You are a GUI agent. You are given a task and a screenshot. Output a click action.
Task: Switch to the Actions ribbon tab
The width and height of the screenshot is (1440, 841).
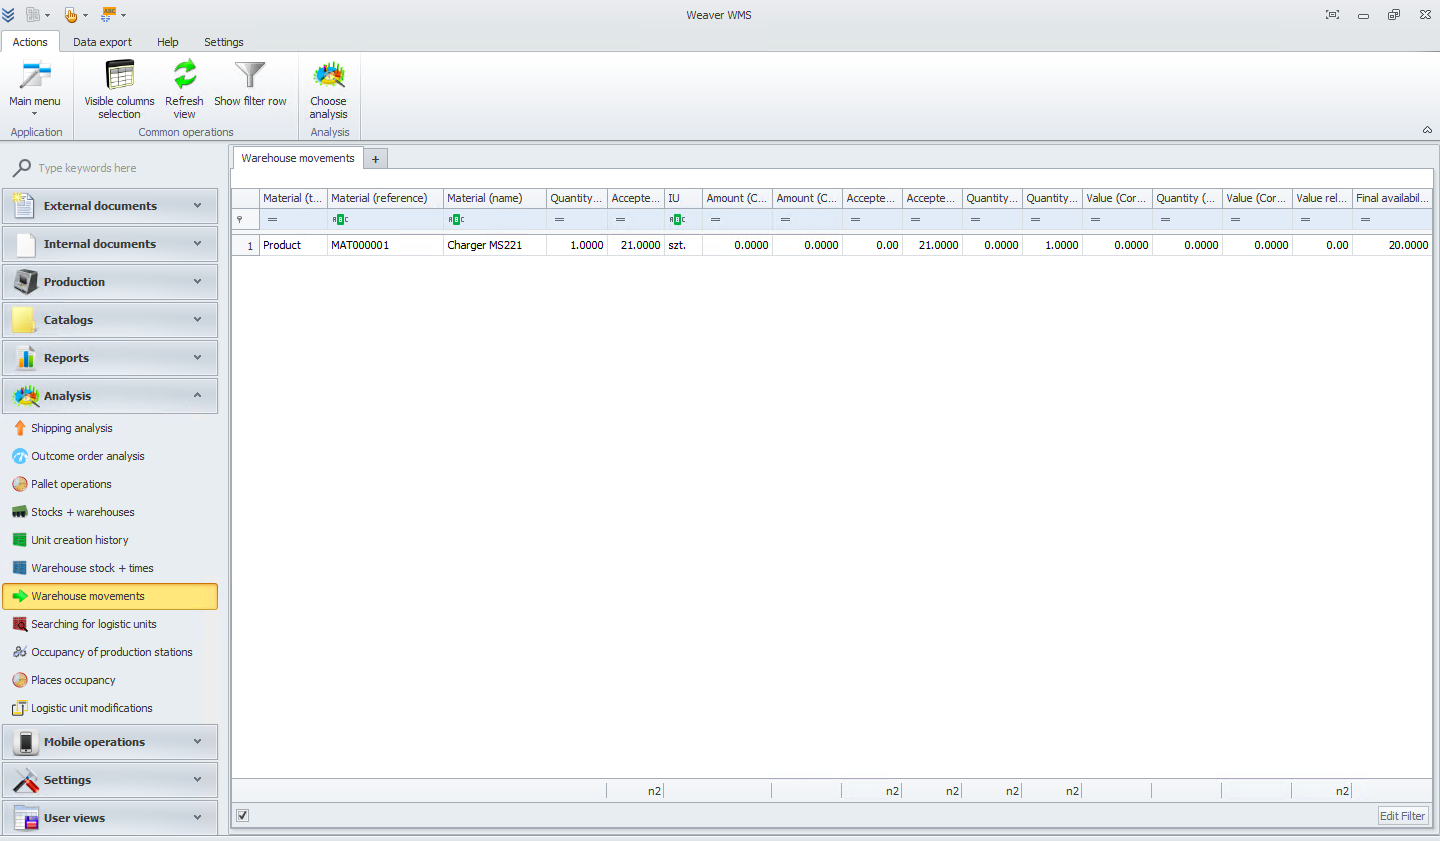[x=30, y=42]
